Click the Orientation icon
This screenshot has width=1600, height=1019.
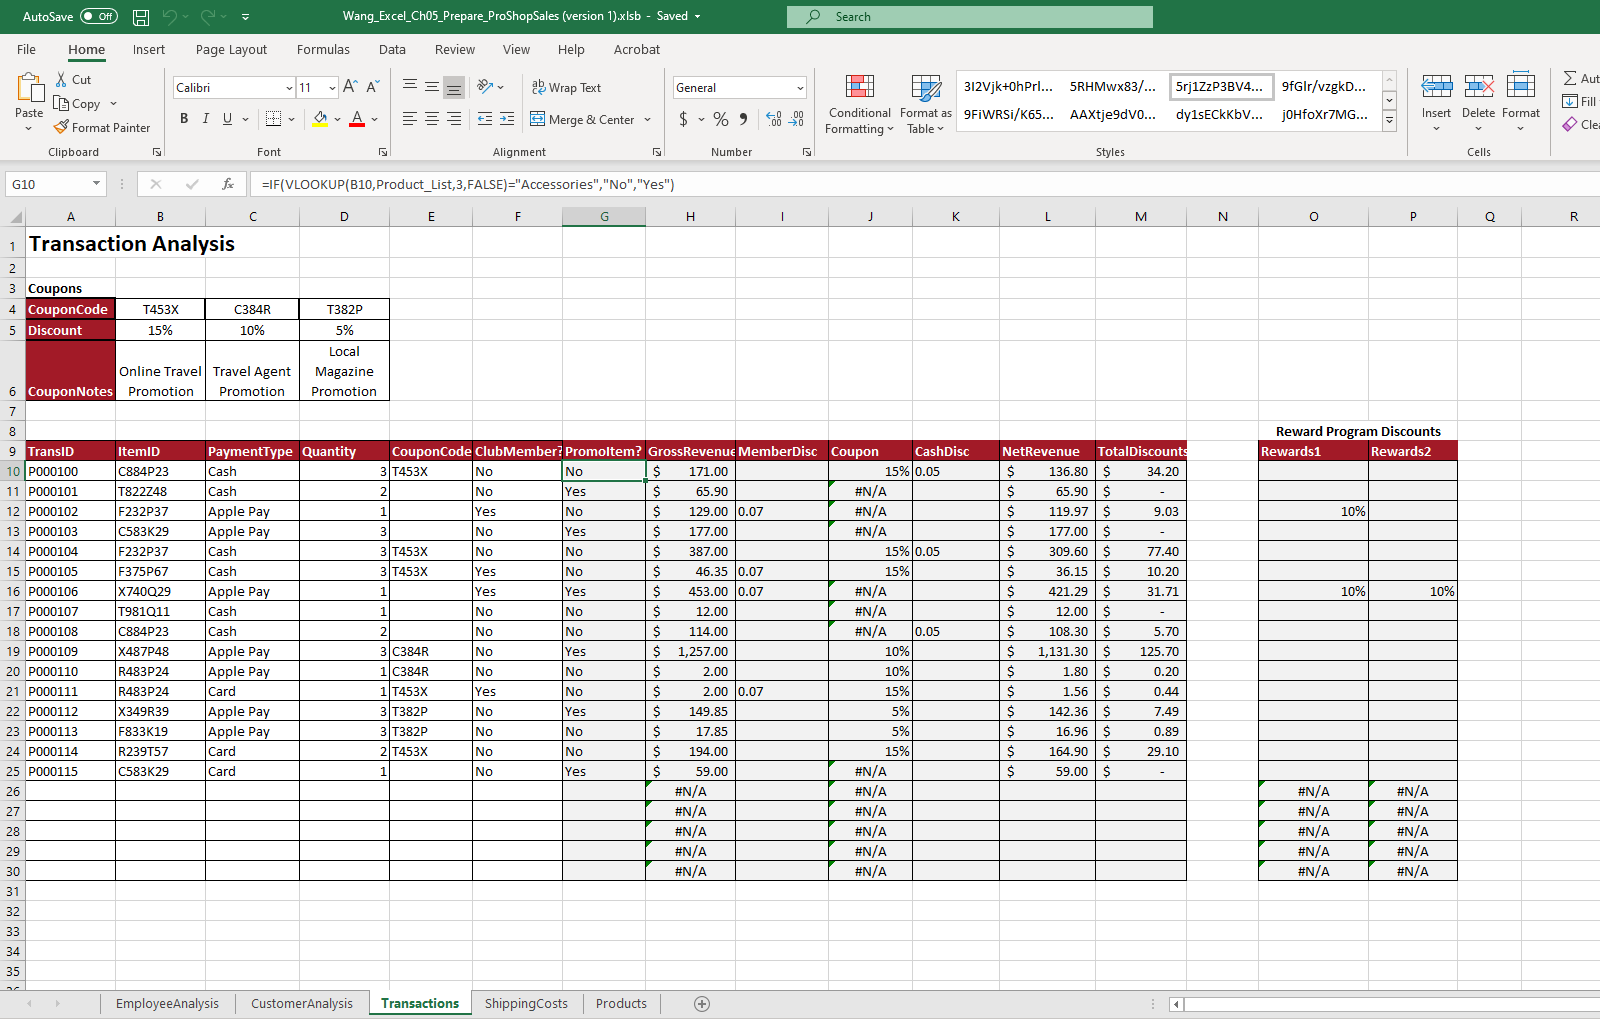485,87
